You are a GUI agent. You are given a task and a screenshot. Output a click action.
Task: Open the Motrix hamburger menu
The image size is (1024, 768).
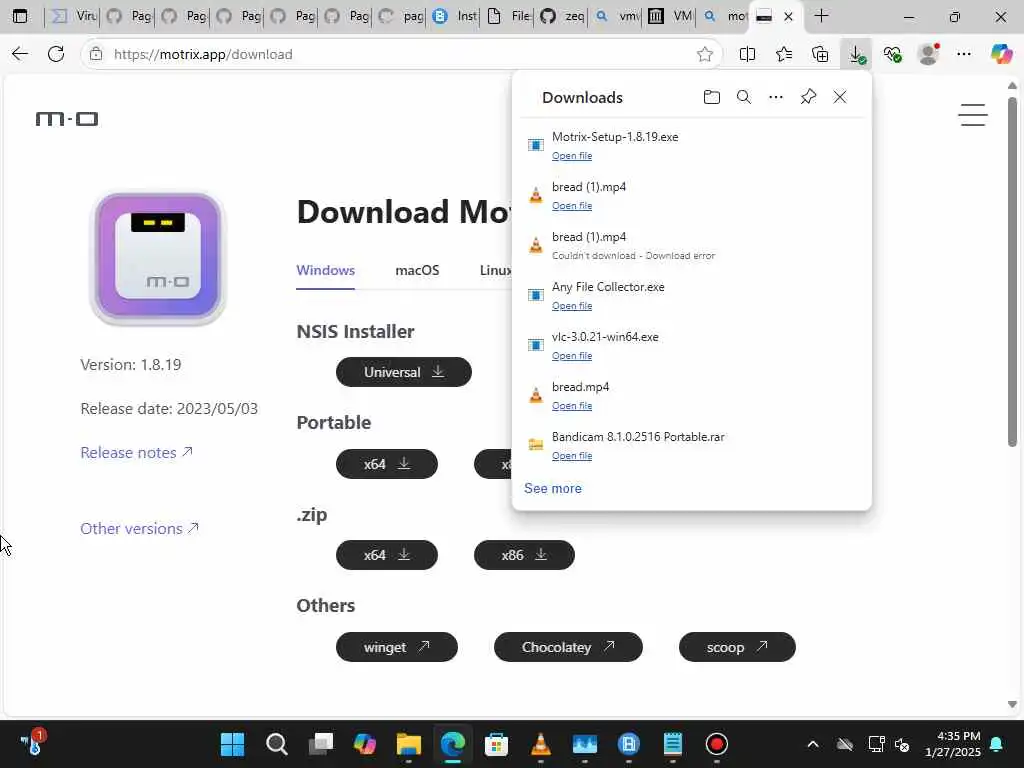(x=972, y=115)
